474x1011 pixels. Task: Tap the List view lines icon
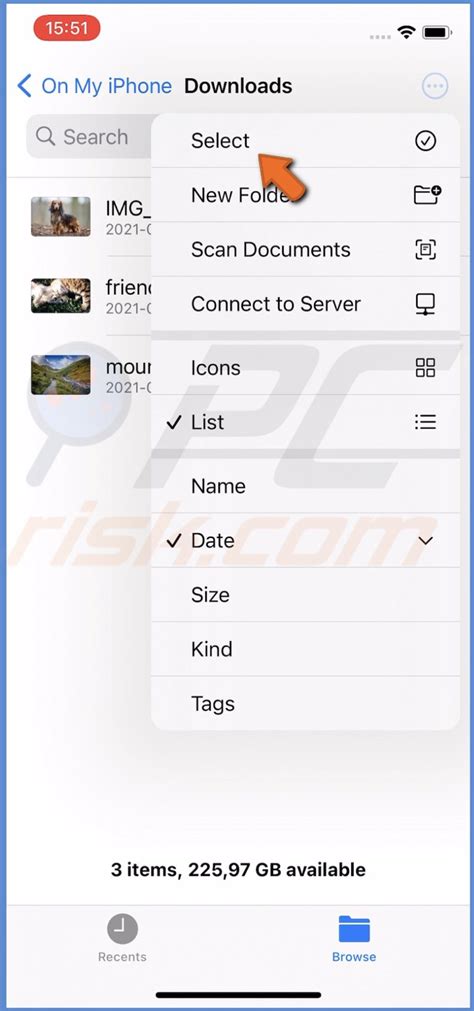426,422
